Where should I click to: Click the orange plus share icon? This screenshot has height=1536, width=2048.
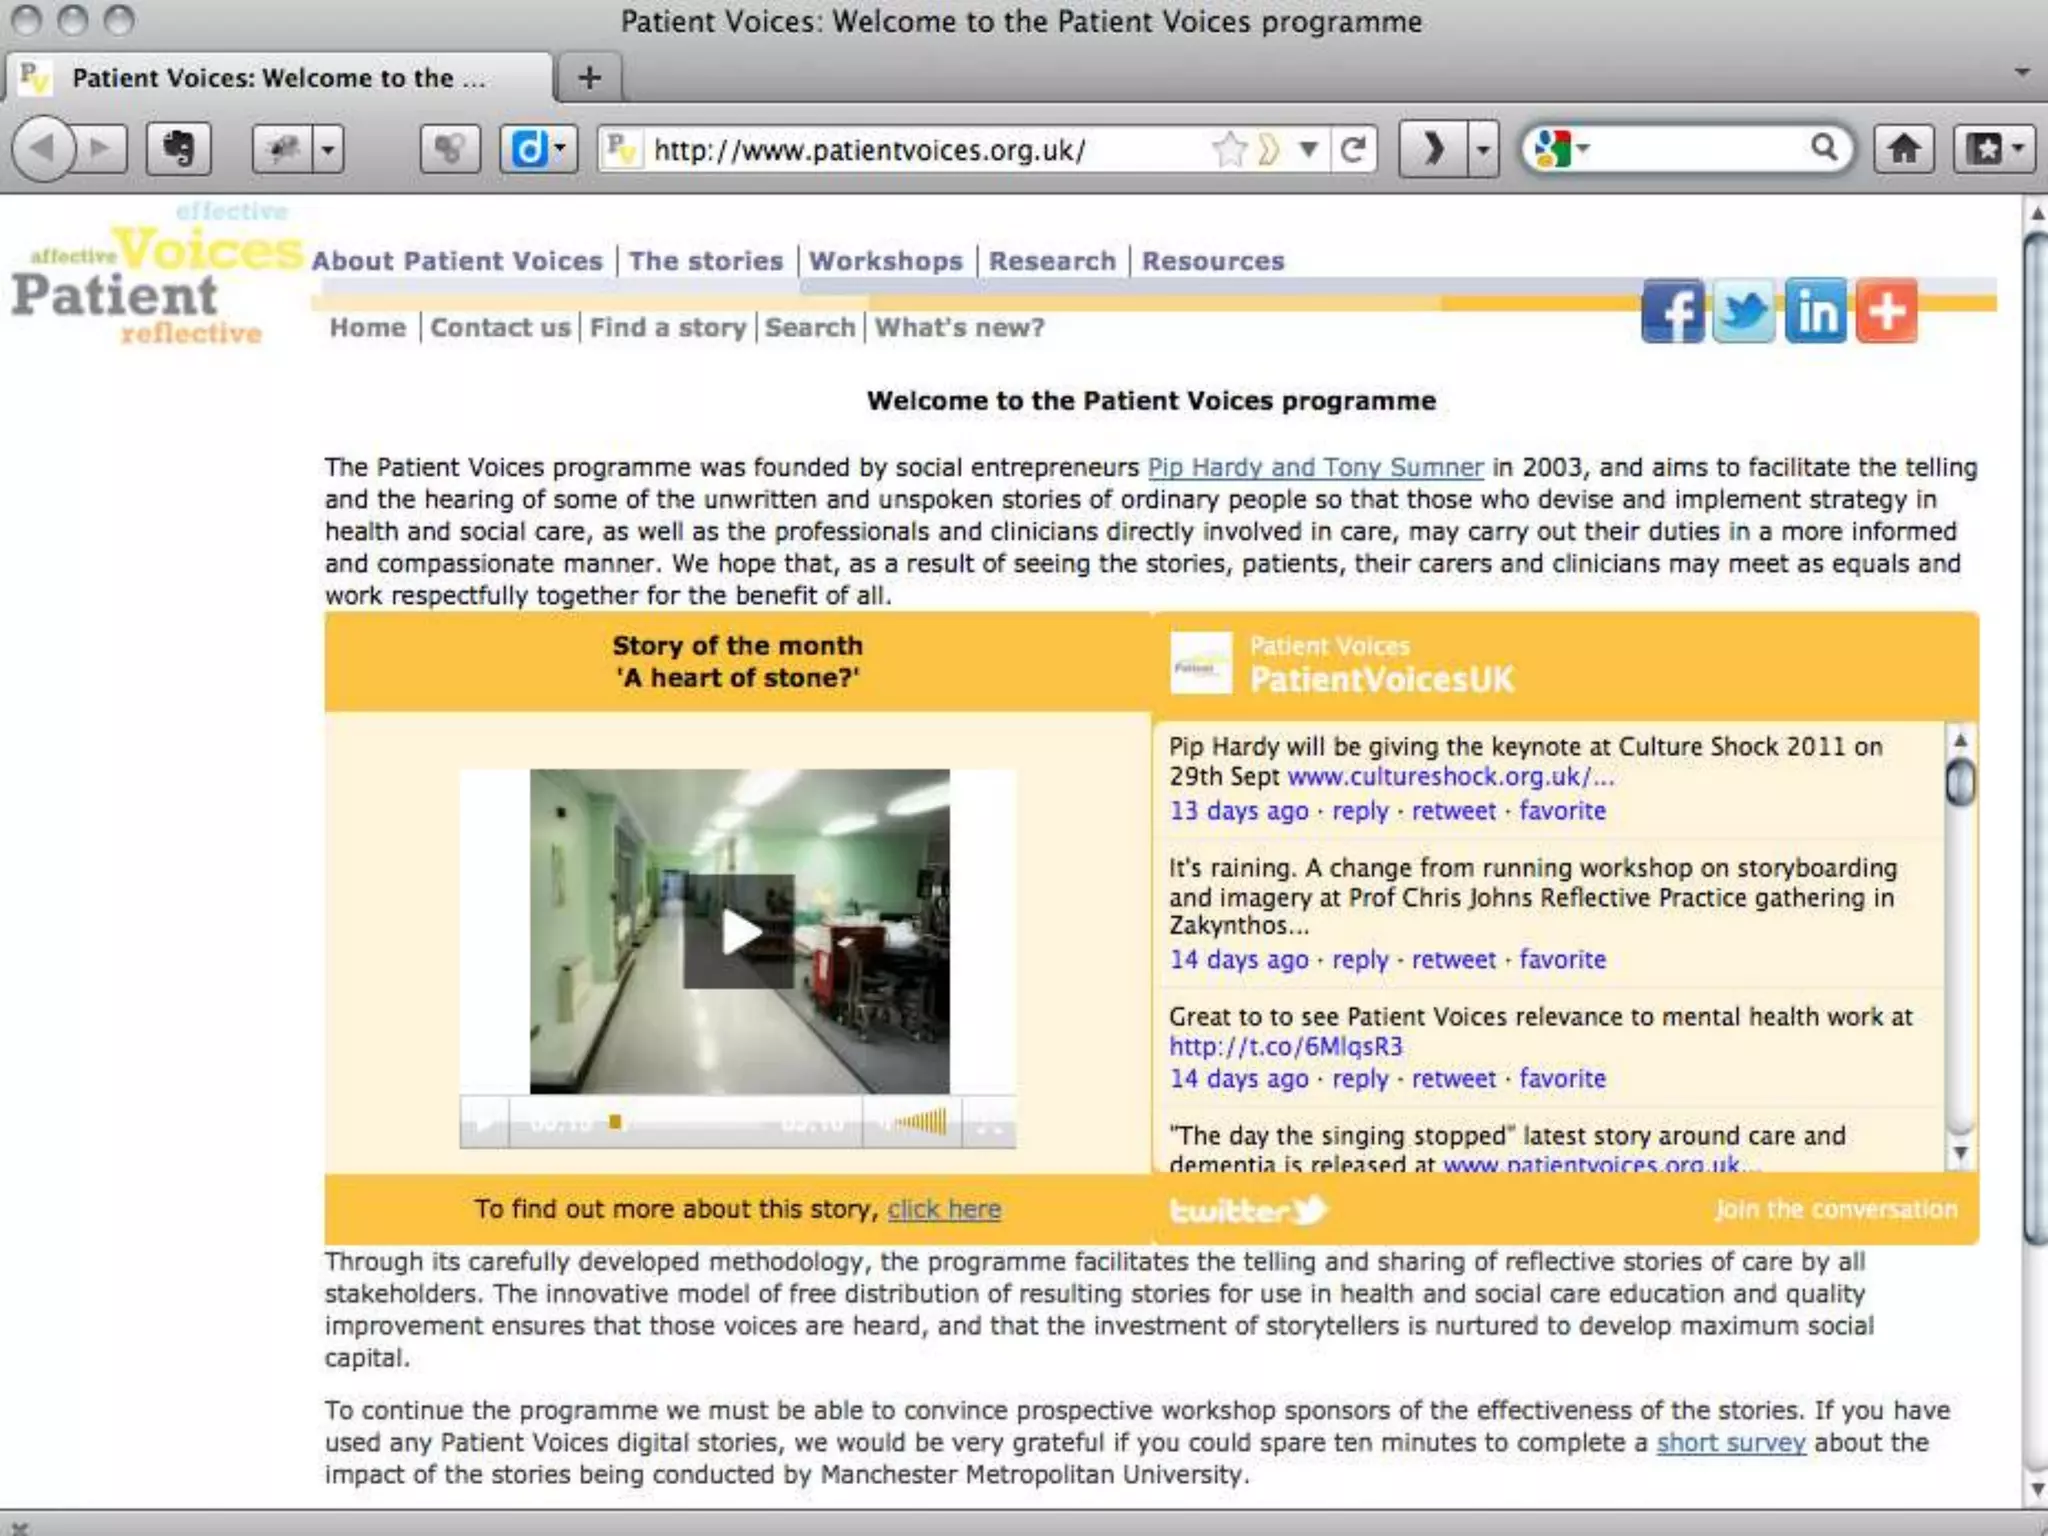pos(1886,311)
